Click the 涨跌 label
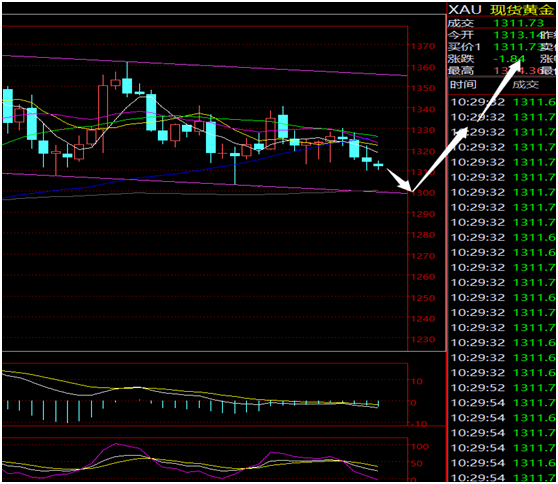The height and width of the screenshot is (484, 558). [x=460, y=59]
